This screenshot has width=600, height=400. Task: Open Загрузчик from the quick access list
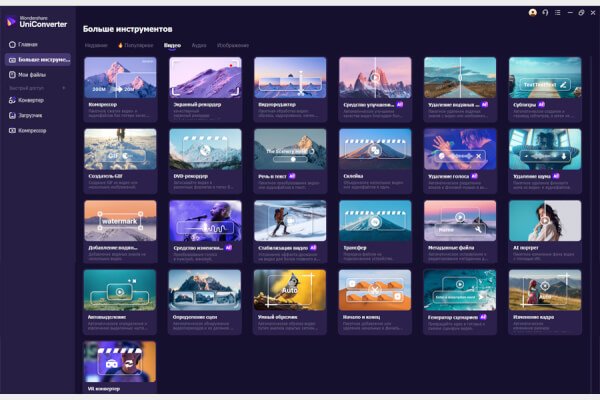(x=25, y=115)
